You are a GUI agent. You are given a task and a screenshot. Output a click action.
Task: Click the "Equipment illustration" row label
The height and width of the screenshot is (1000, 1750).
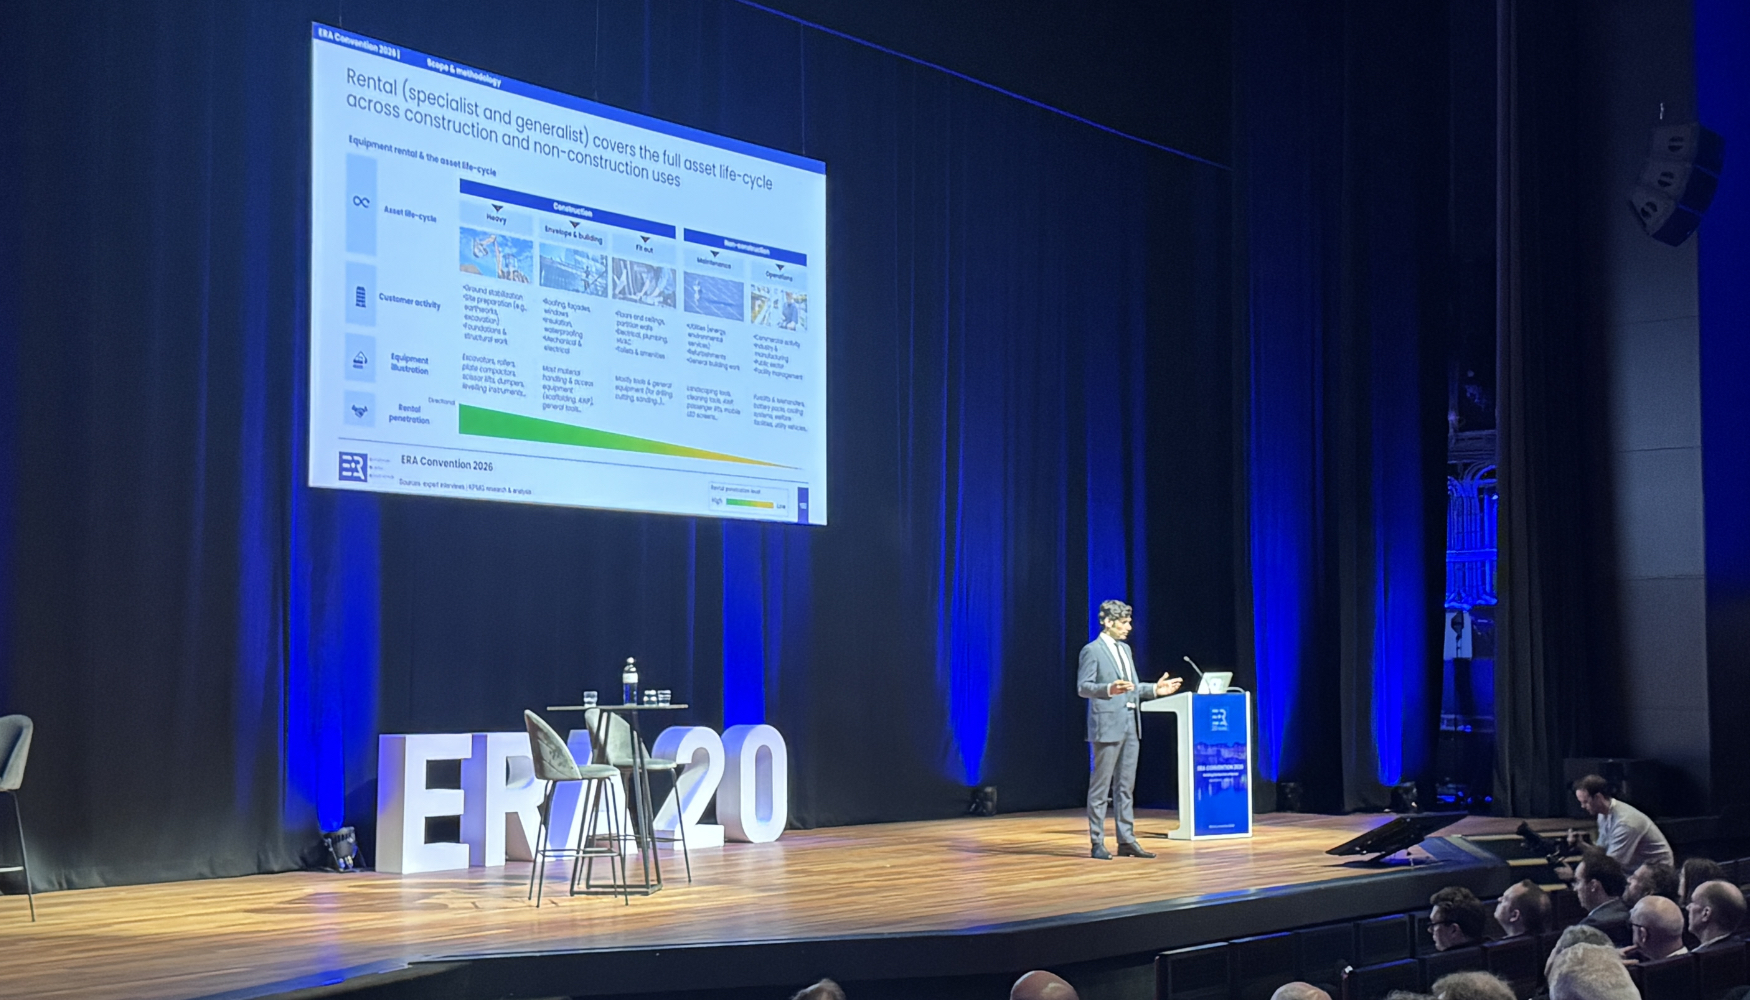pos(409,364)
